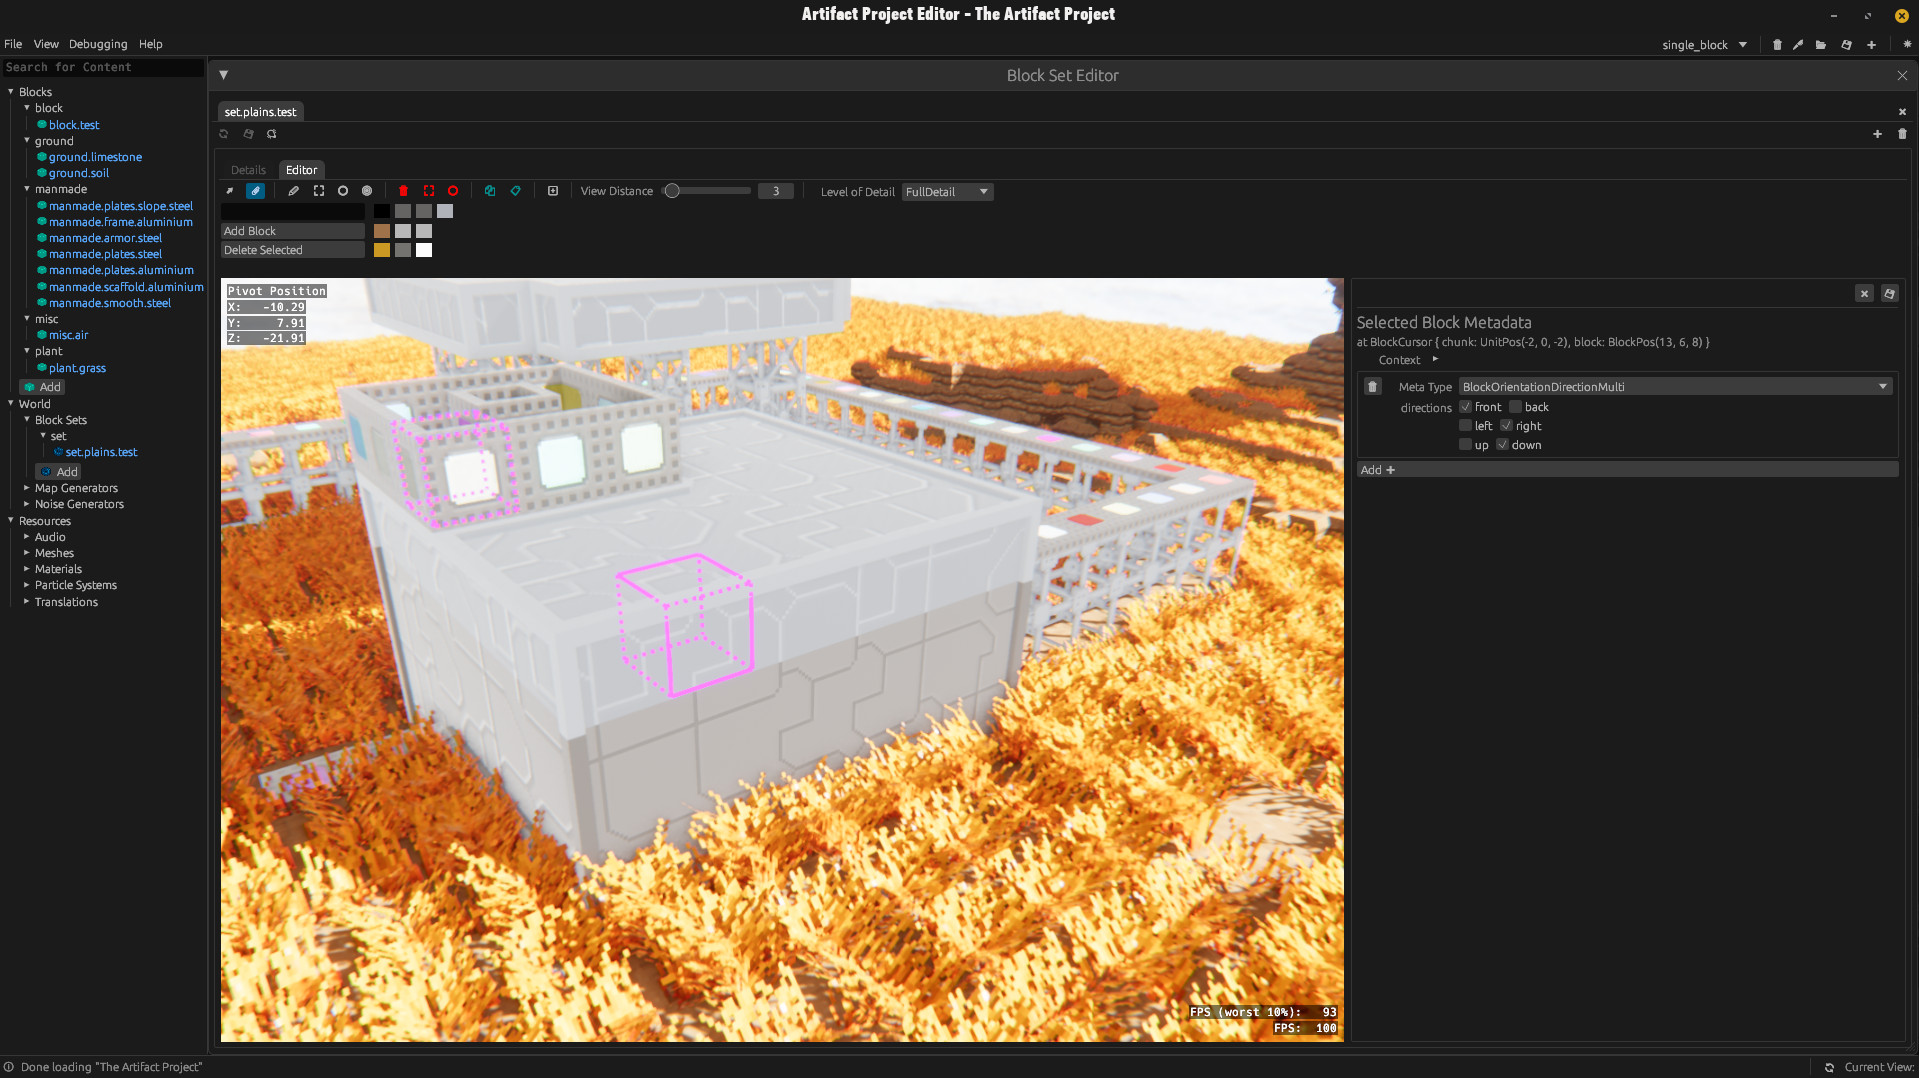Open the Meta Type dropdown
1919x1078 pixels.
point(1674,387)
